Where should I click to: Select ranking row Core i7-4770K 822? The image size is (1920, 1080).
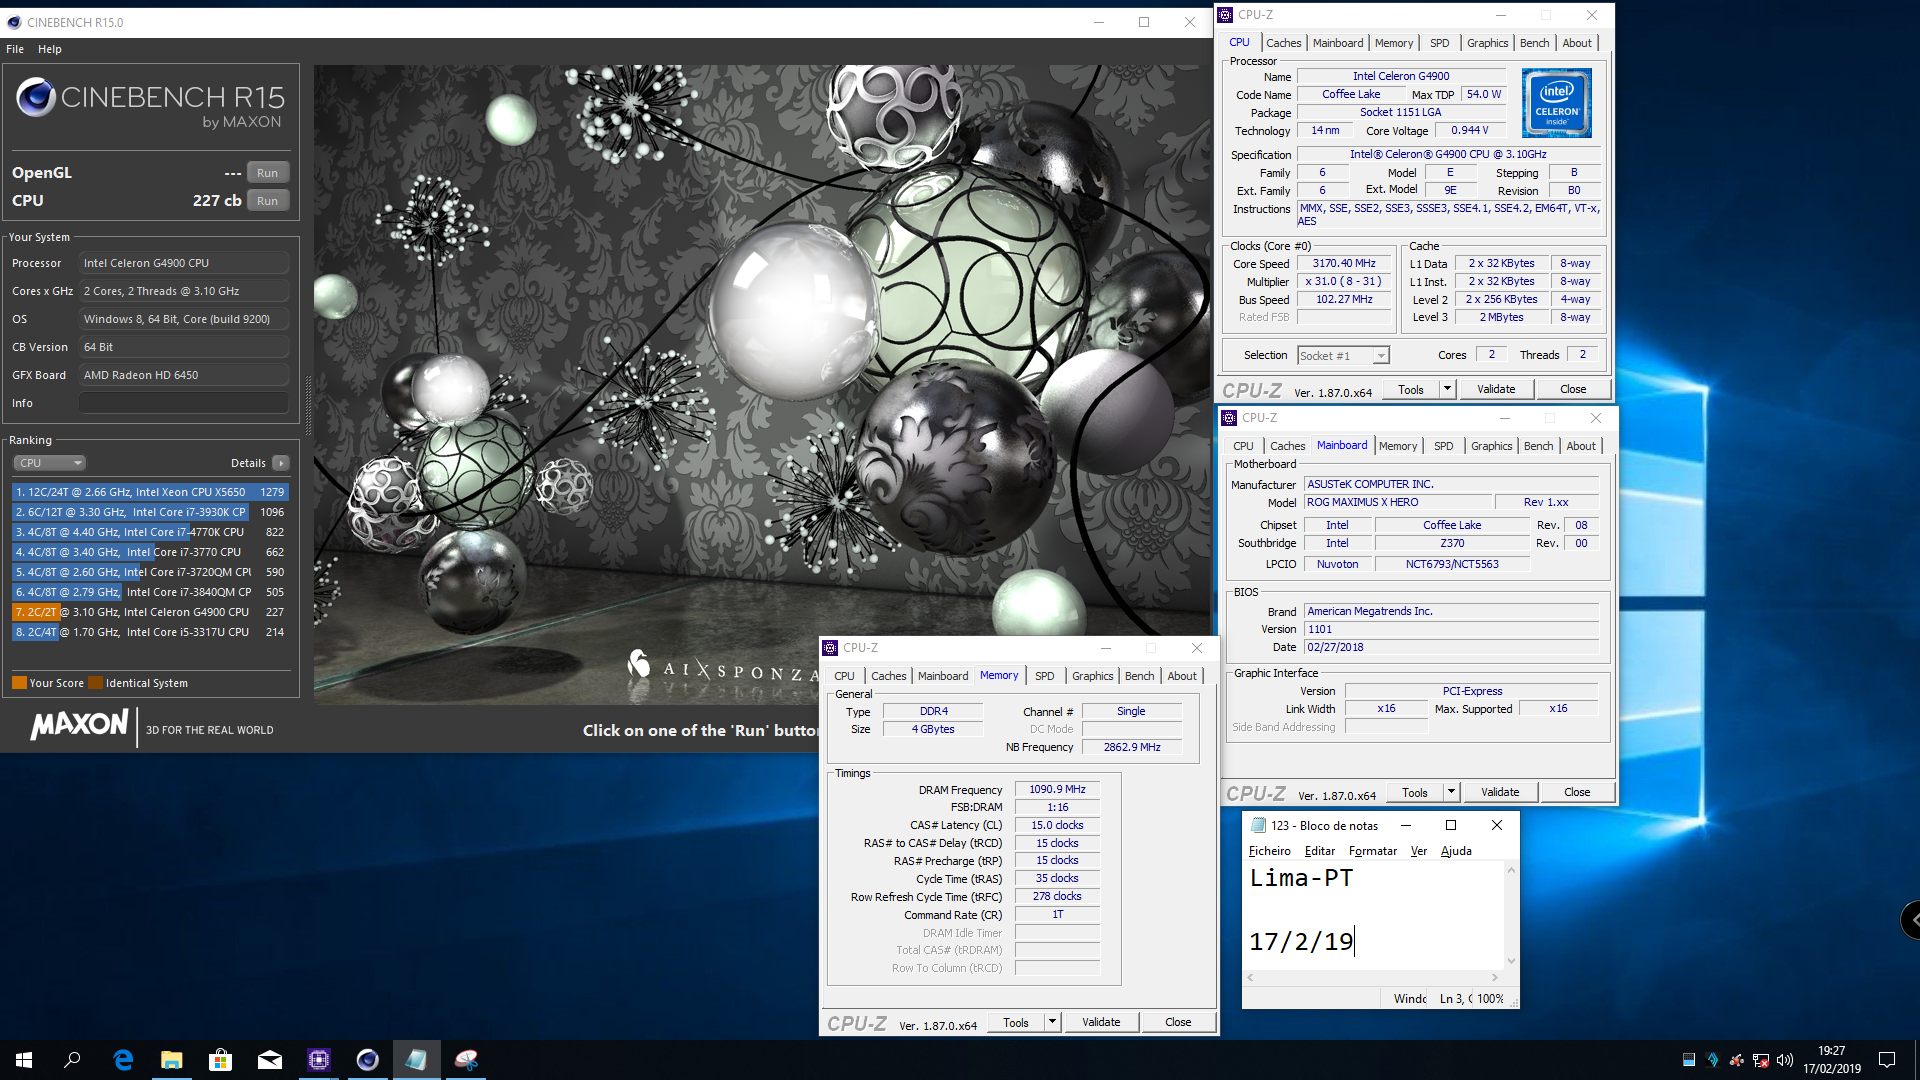[150, 532]
